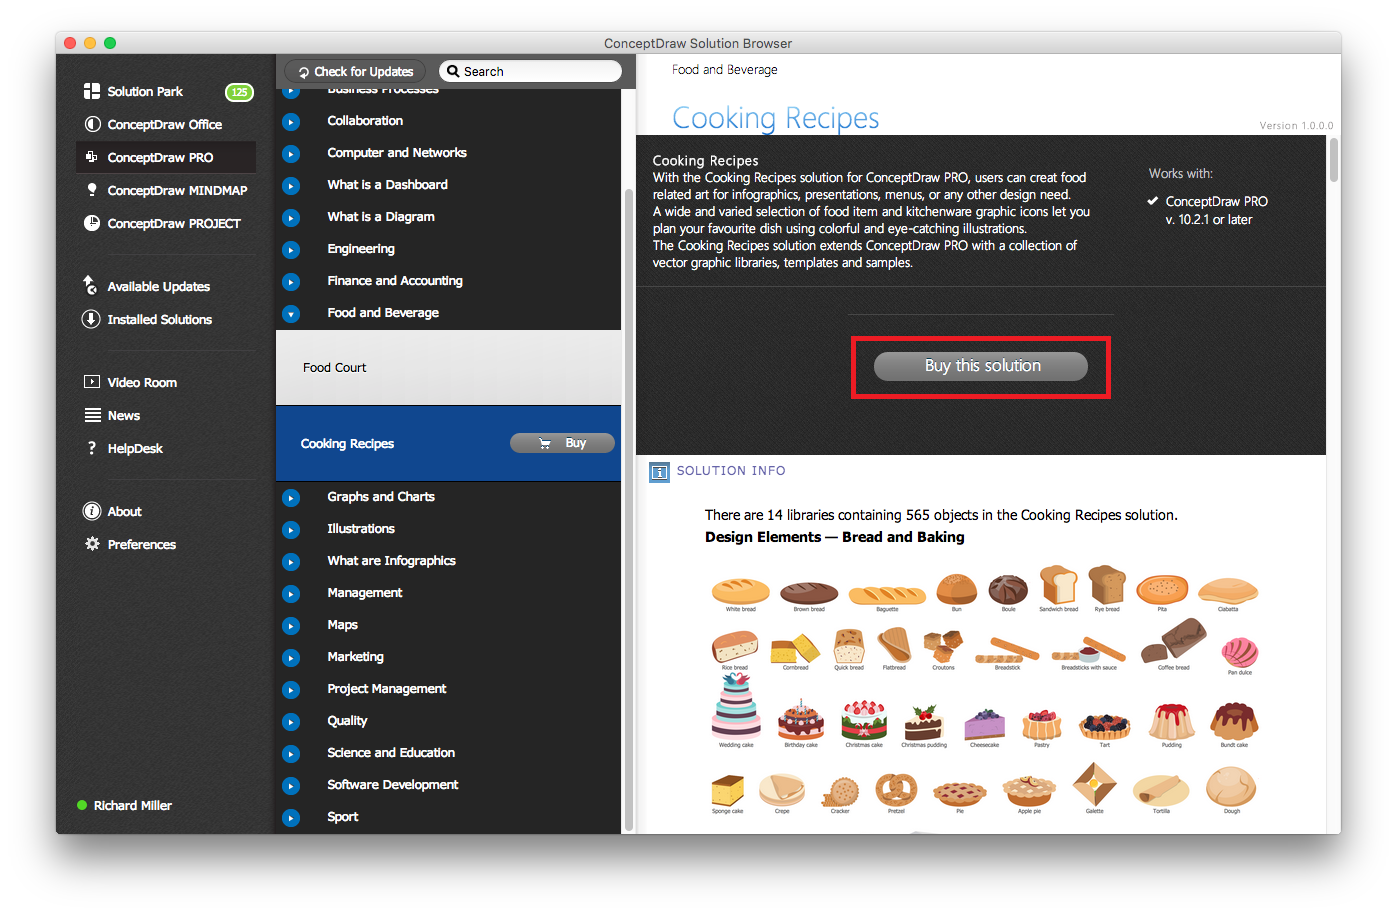Click the Buy this solution button
The height and width of the screenshot is (914, 1397).
tap(981, 366)
